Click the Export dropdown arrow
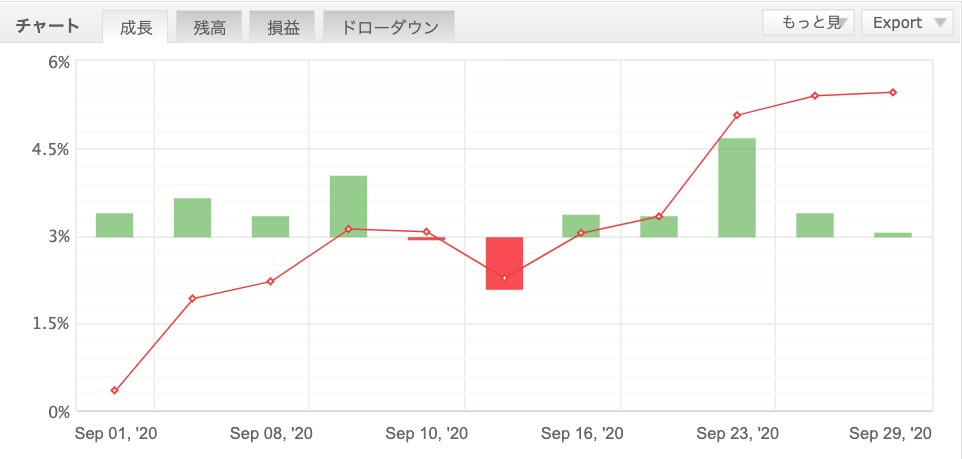This screenshot has height=459, width=962. coord(939,23)
